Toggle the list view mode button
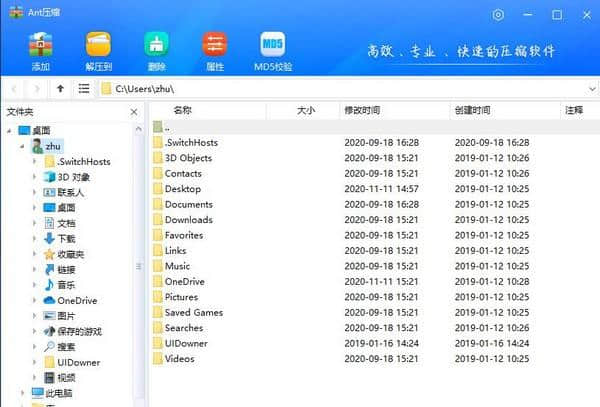600x407 pixels. coord(84,89)
